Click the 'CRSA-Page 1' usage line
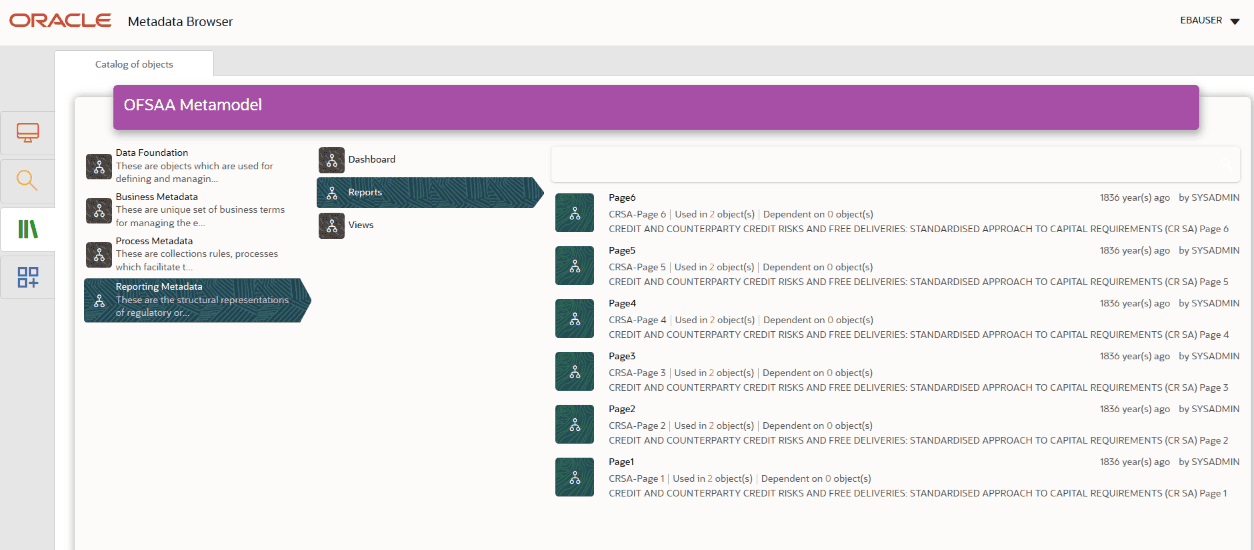Screen dimensions: 1254x550 [x=740, y=479]
